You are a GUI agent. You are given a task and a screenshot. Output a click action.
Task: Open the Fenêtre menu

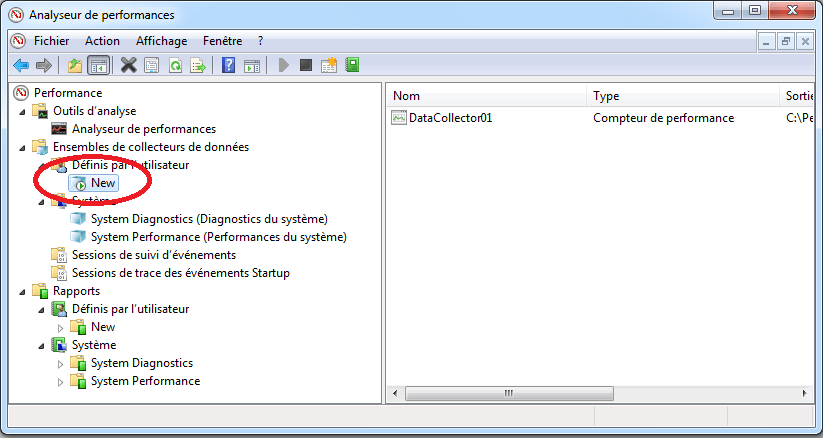[223, 41]
